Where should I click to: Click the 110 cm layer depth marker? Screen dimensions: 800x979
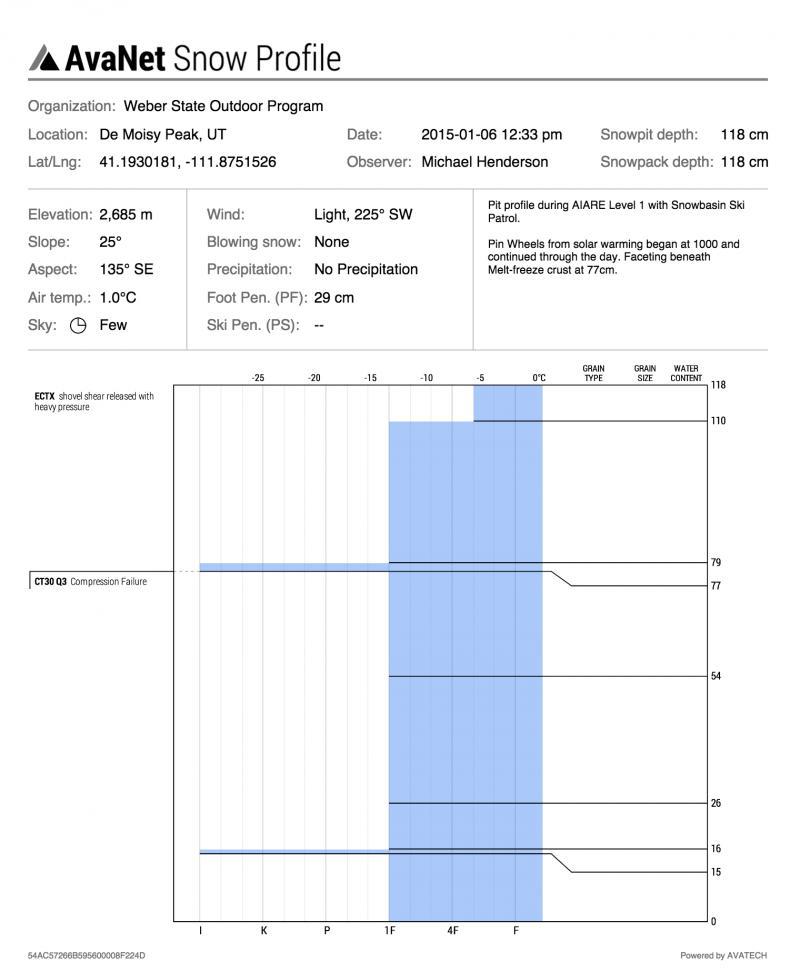[717, 421]
